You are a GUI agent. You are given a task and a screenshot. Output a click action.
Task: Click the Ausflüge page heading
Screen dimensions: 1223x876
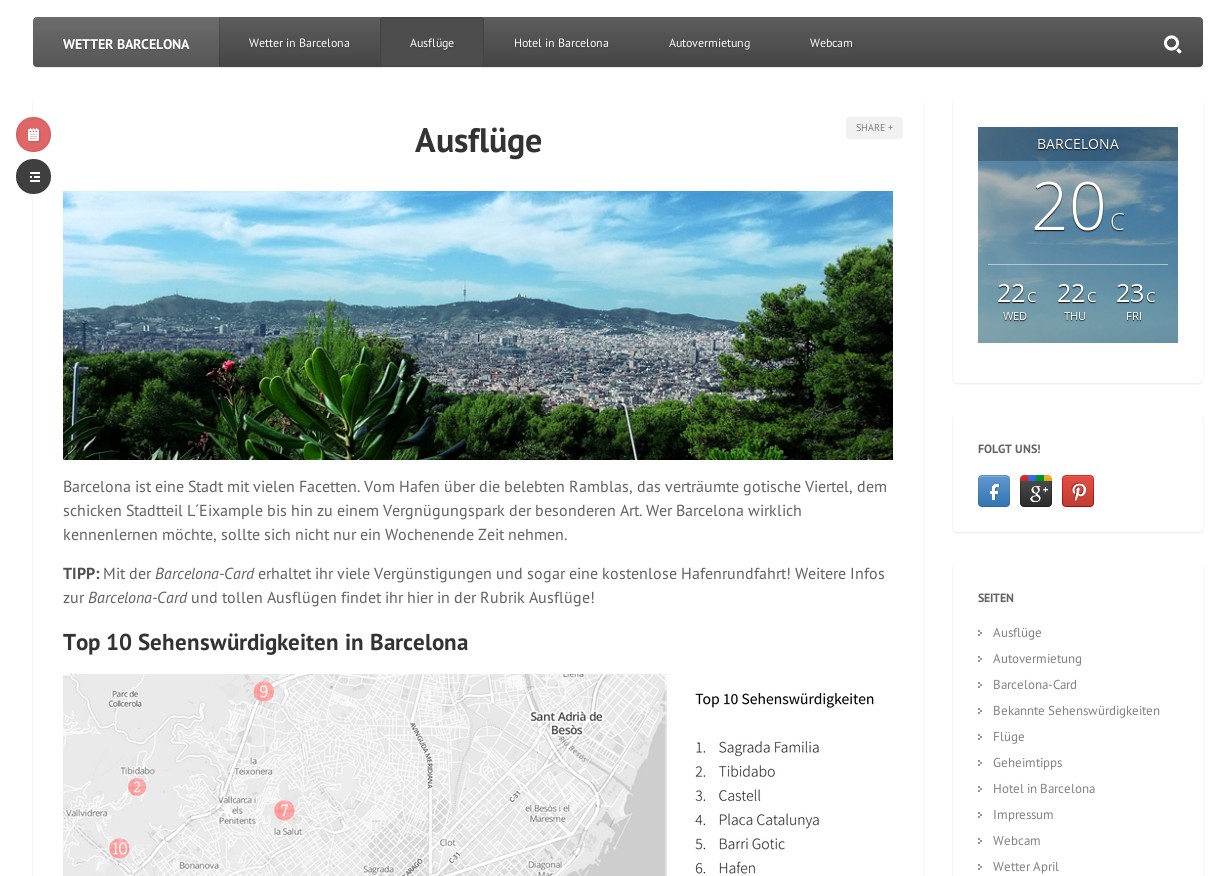point(478,141)
